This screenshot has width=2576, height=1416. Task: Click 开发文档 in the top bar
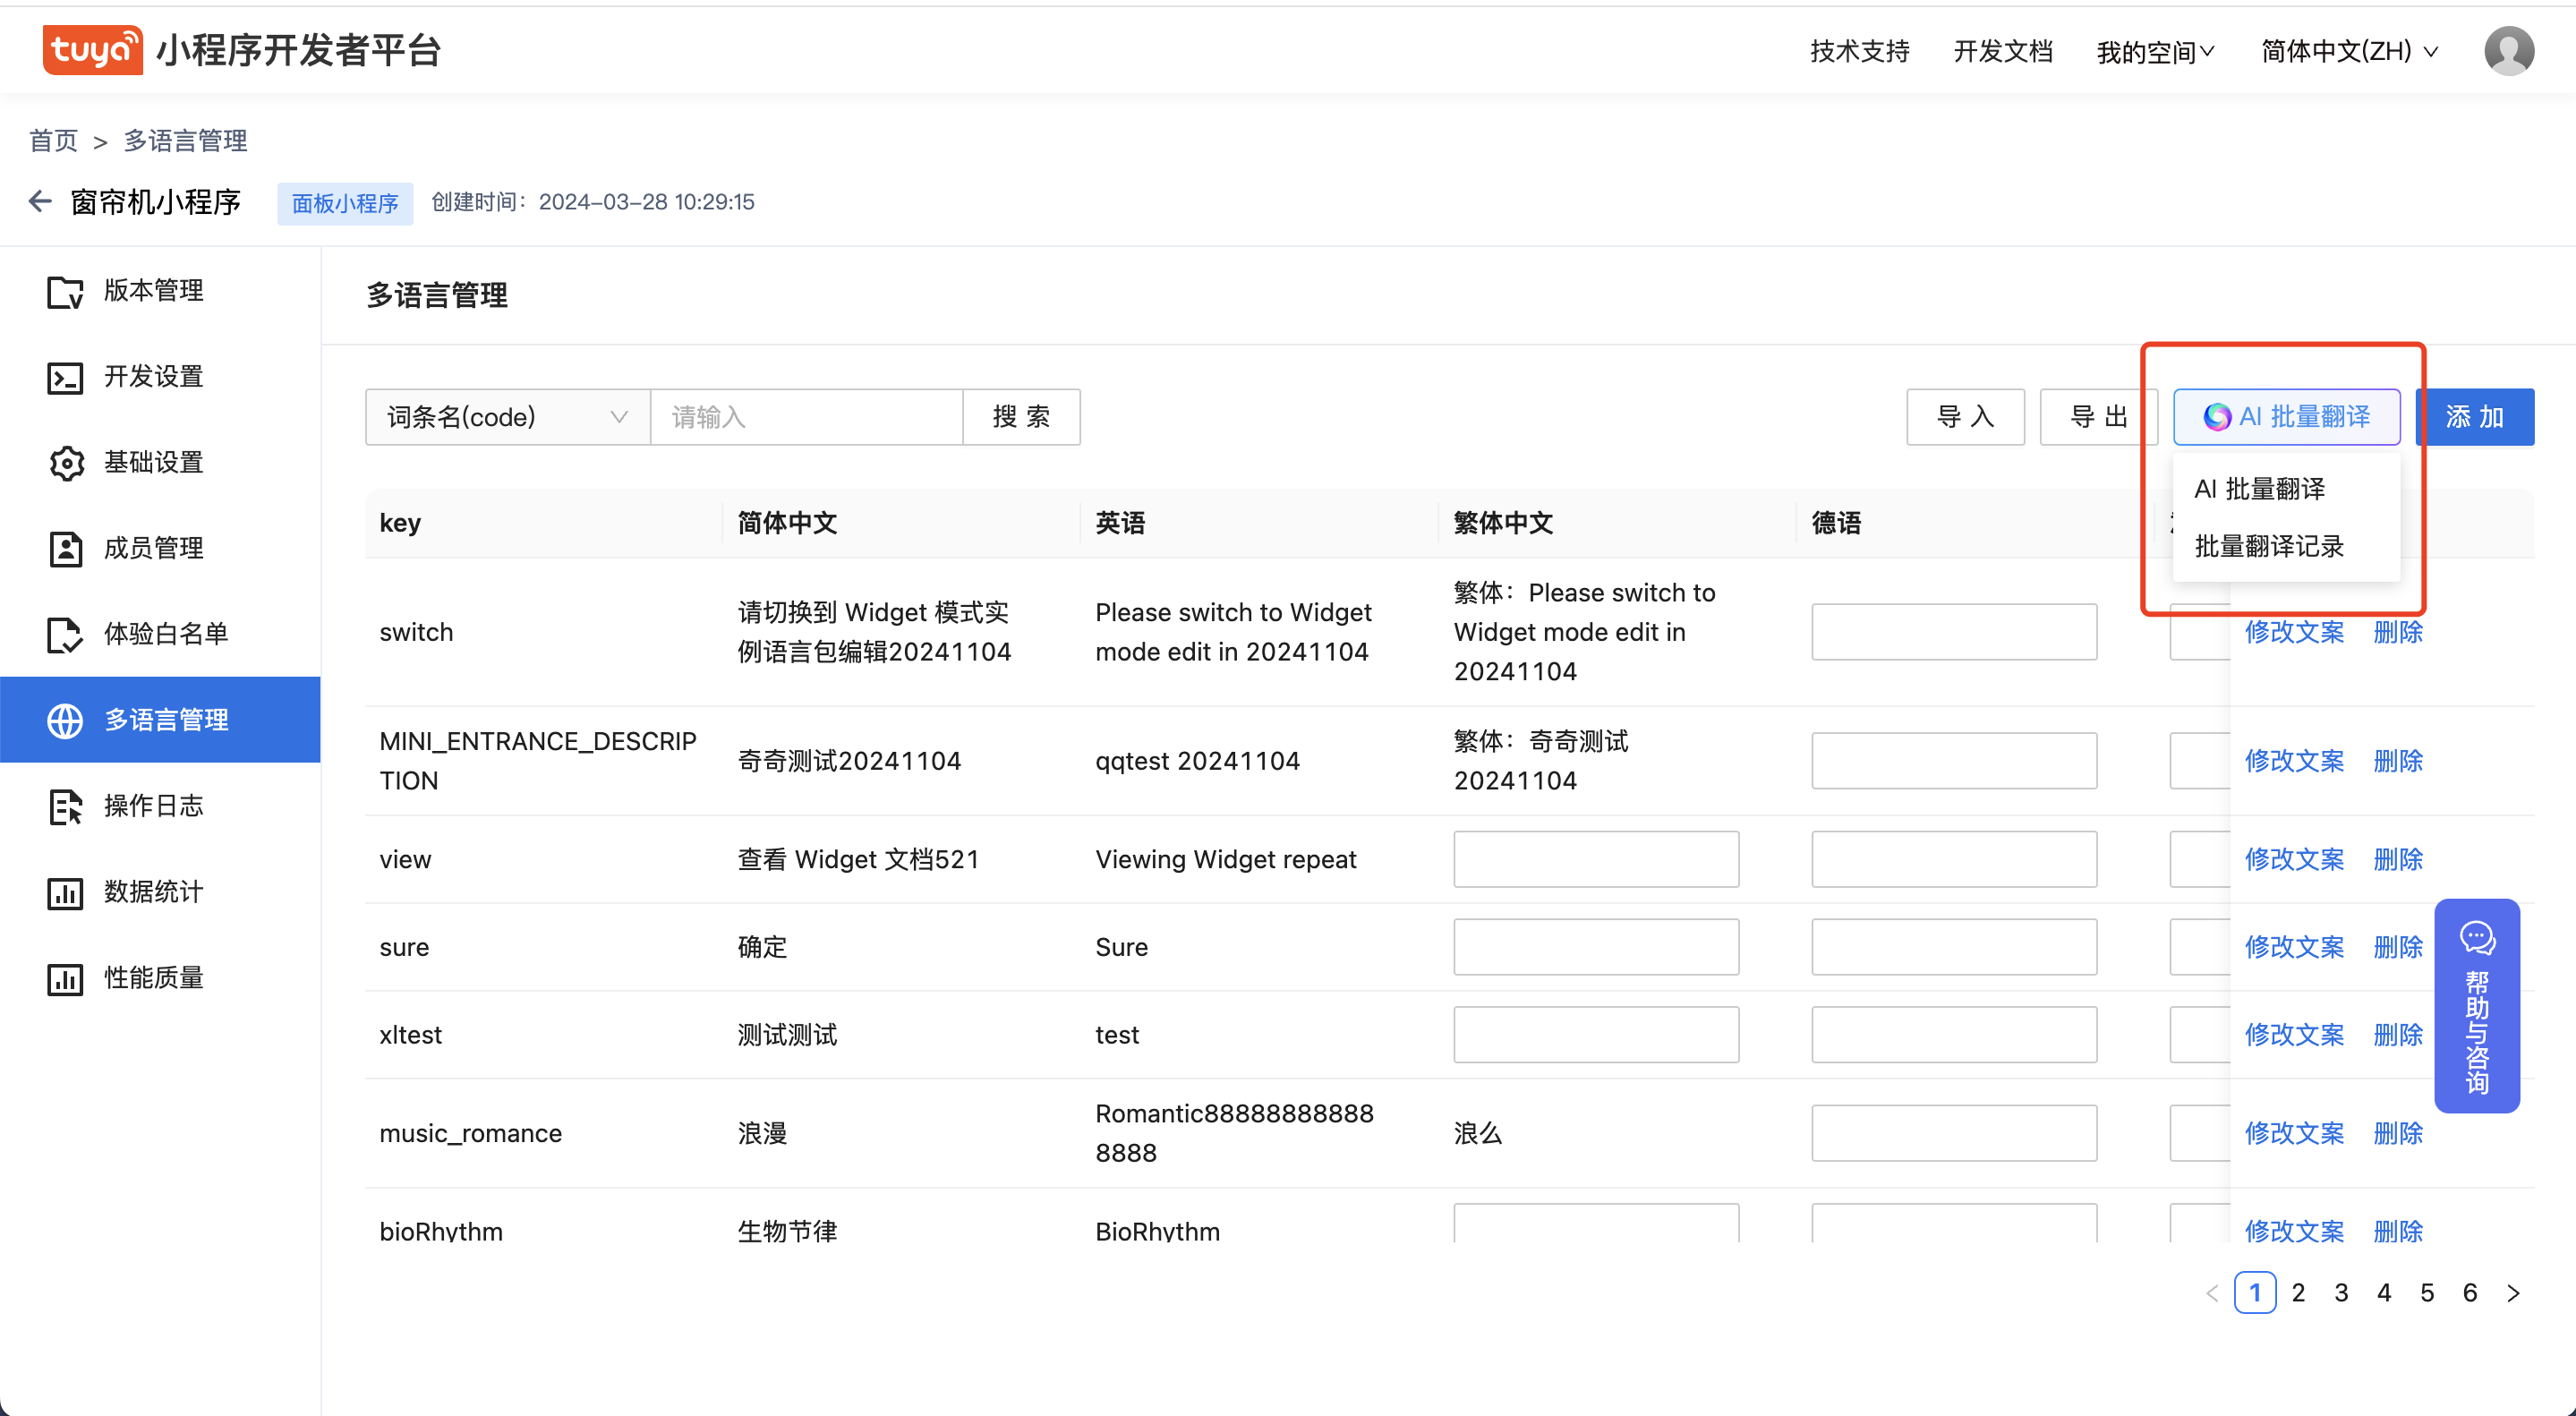2002,51
